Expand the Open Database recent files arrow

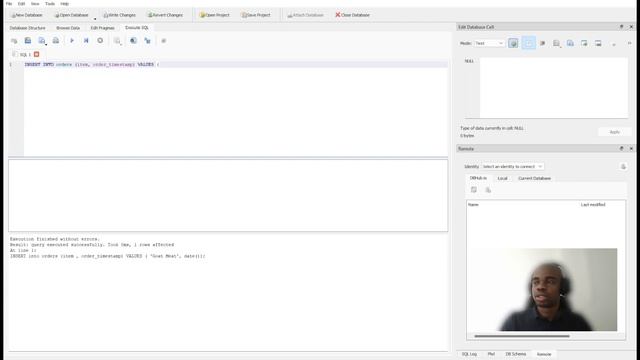95,18
